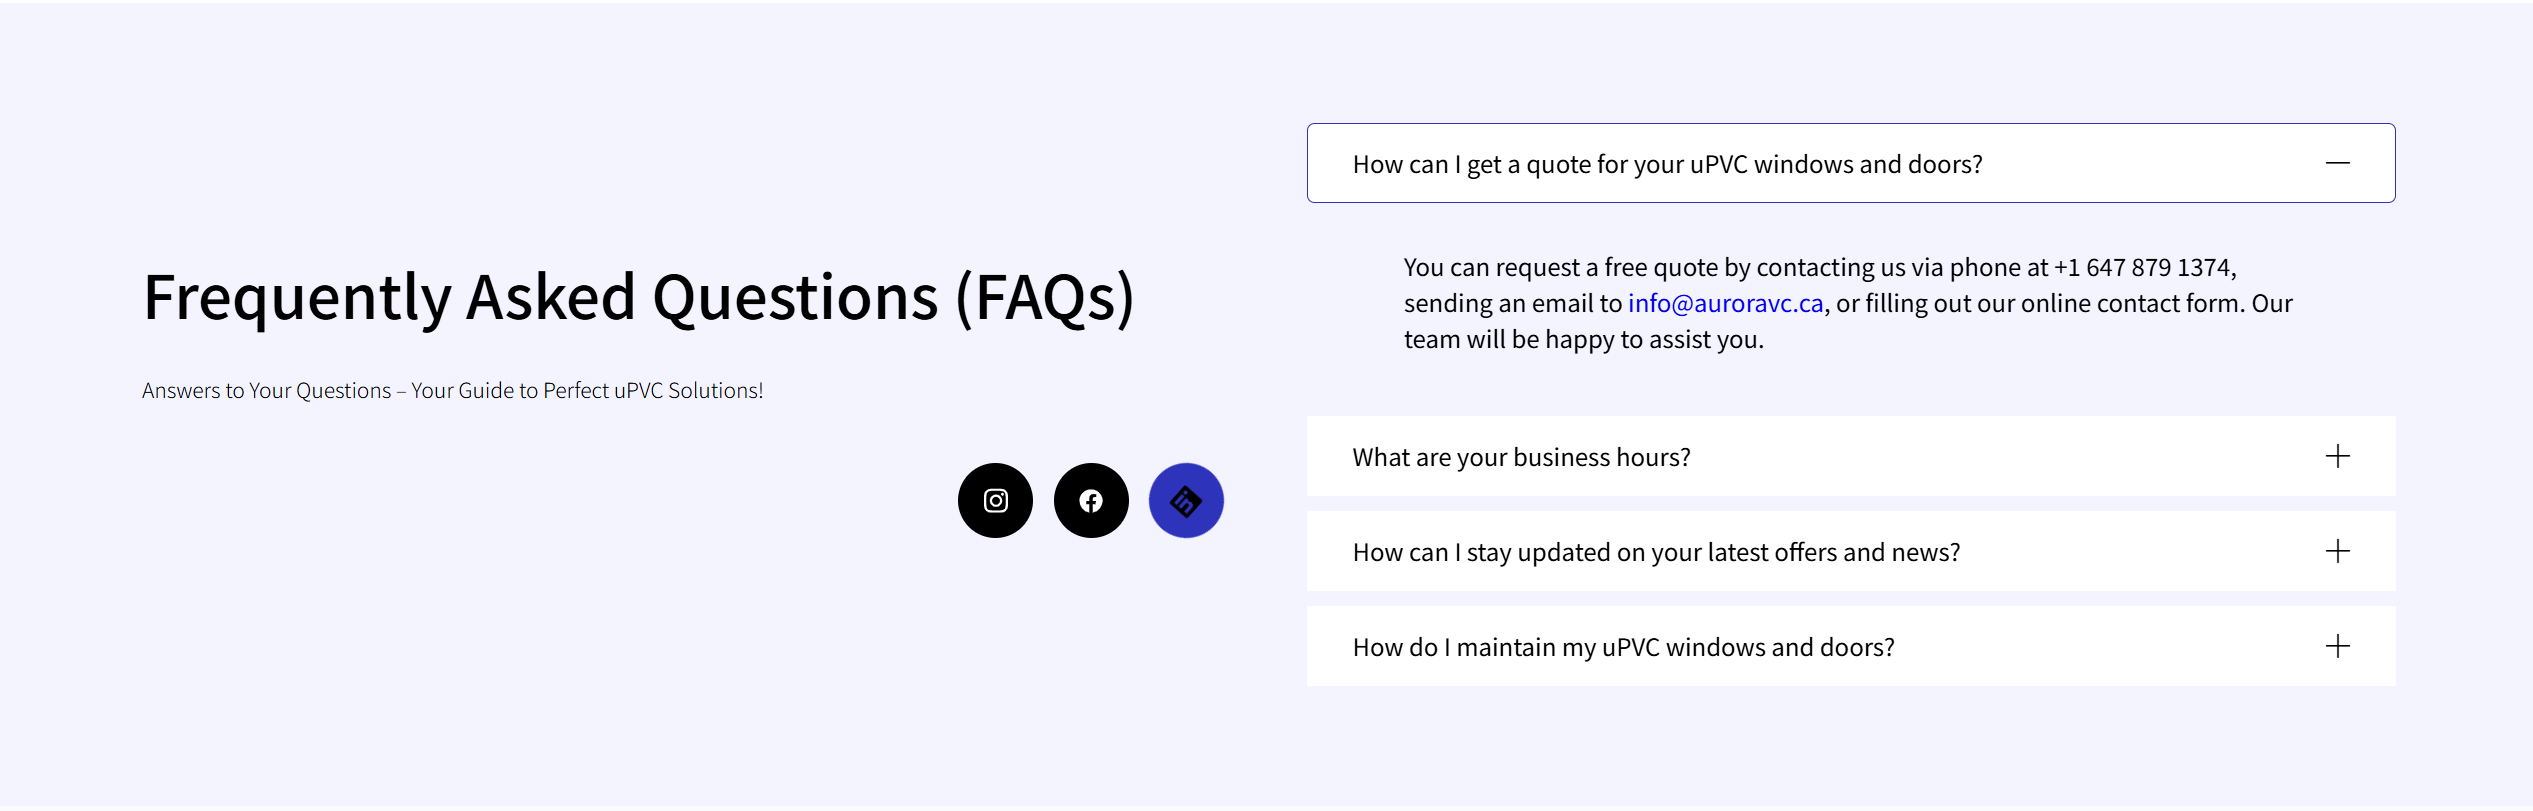The height and width of the screenshot is (811, 2533).
Task: Expand the latest offers and news question
Action: click(x=1656, y=552)
